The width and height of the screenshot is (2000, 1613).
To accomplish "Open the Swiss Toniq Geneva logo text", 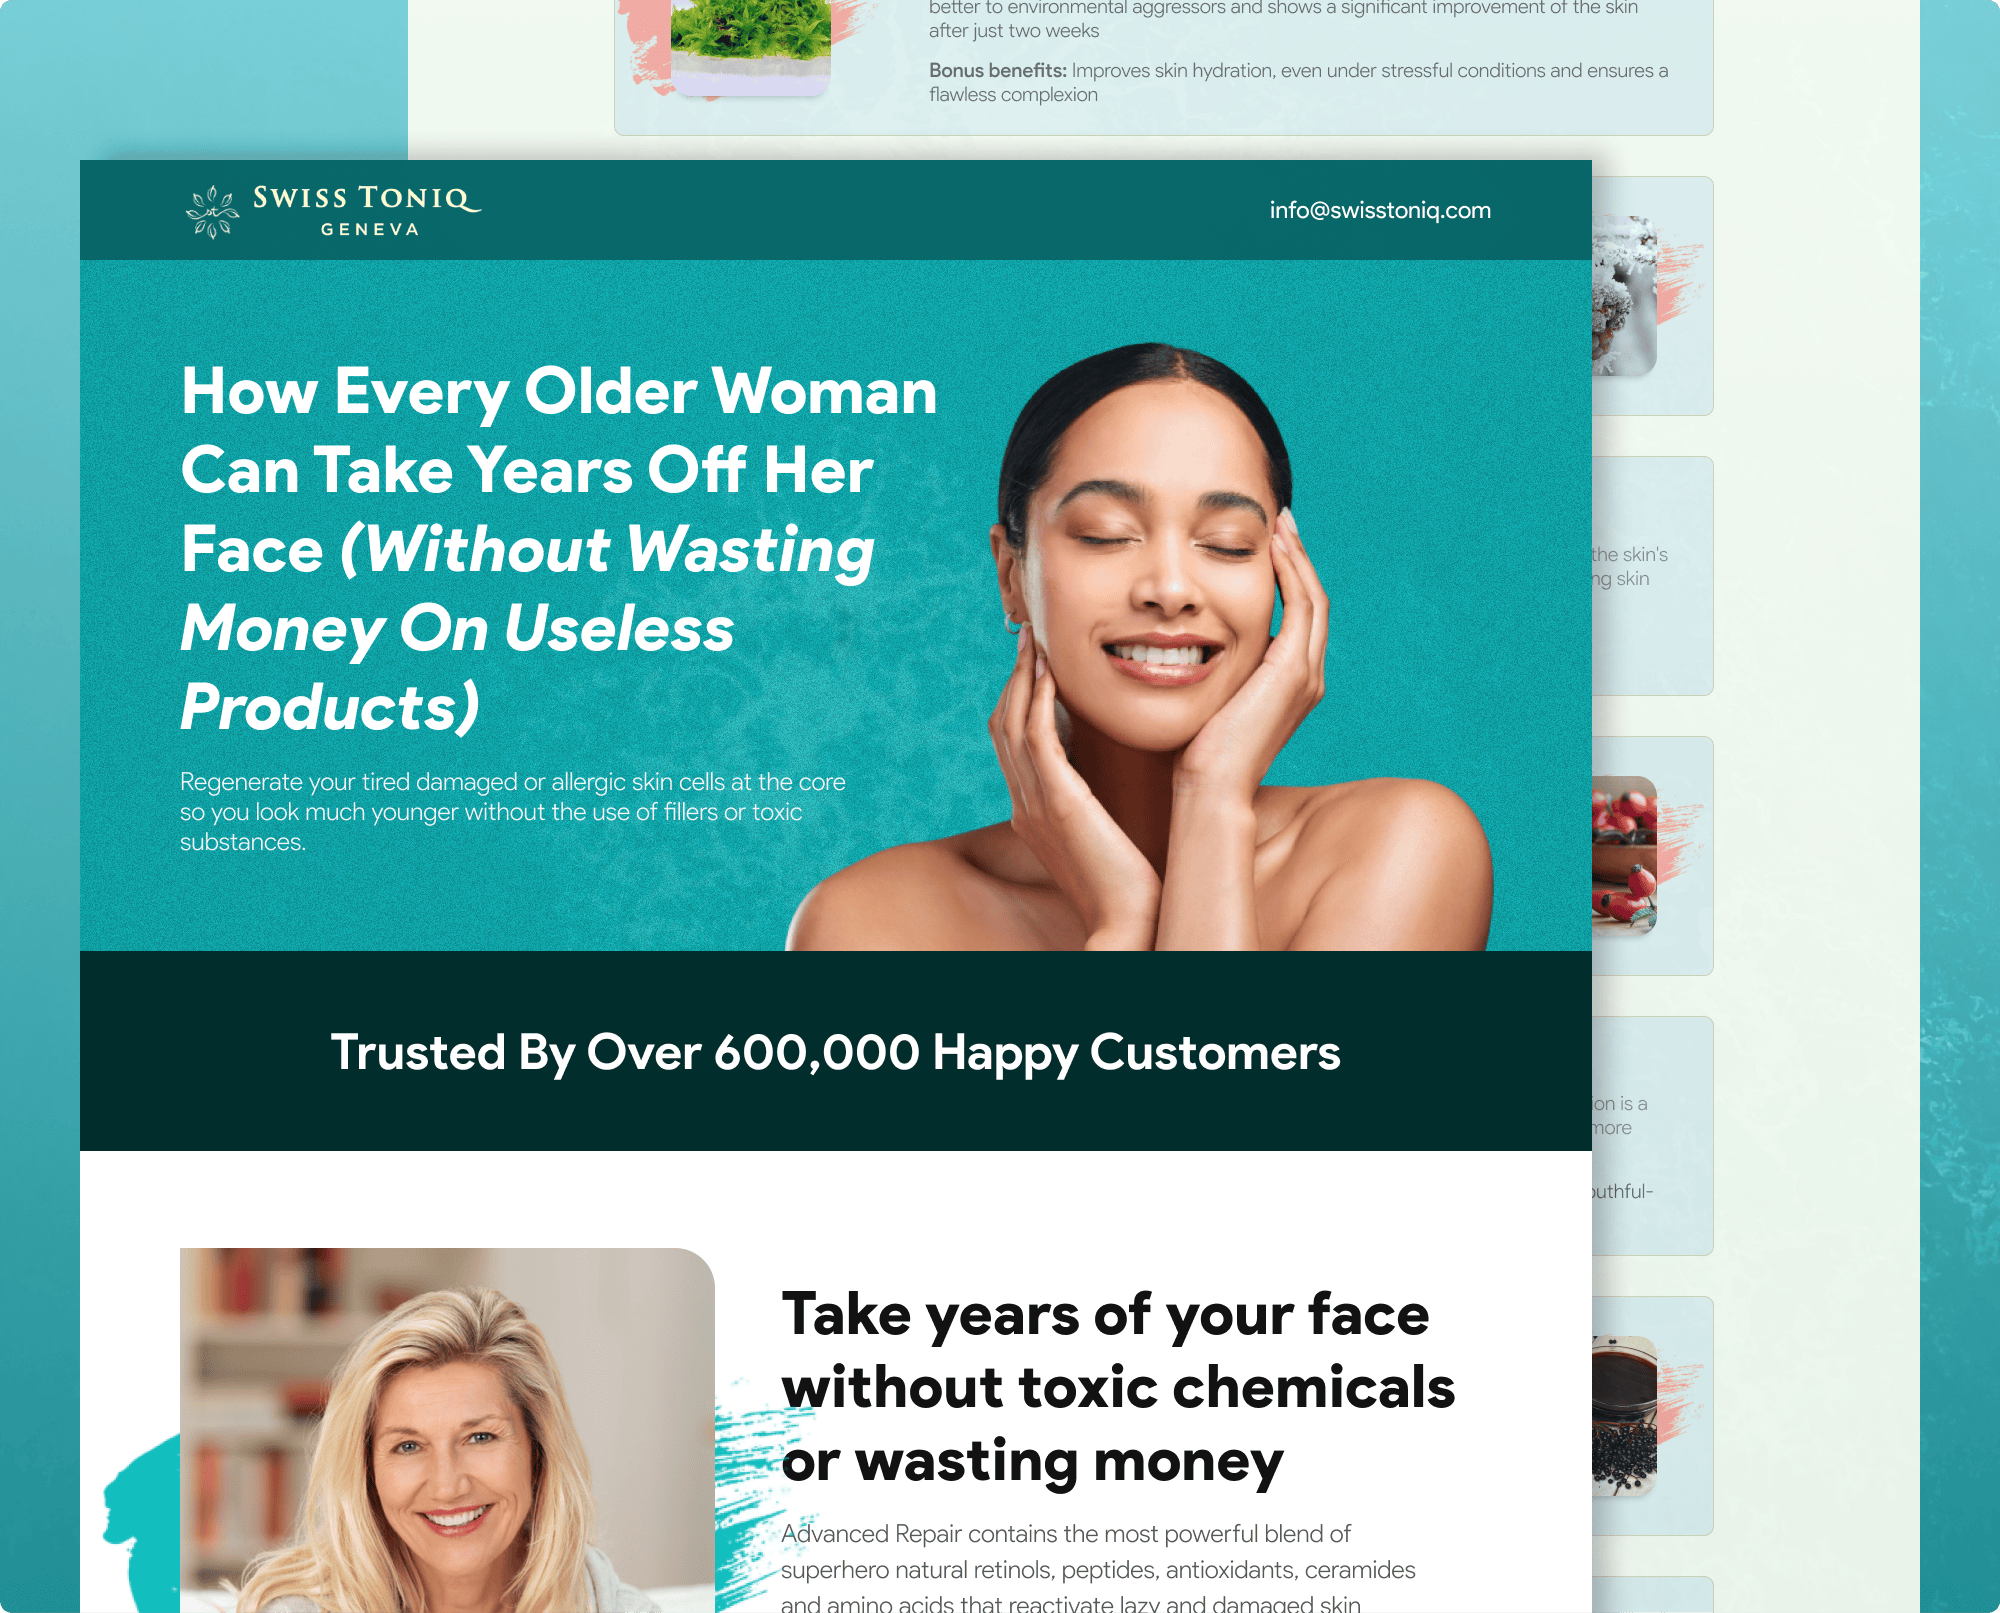I will (x=367, y=211).
